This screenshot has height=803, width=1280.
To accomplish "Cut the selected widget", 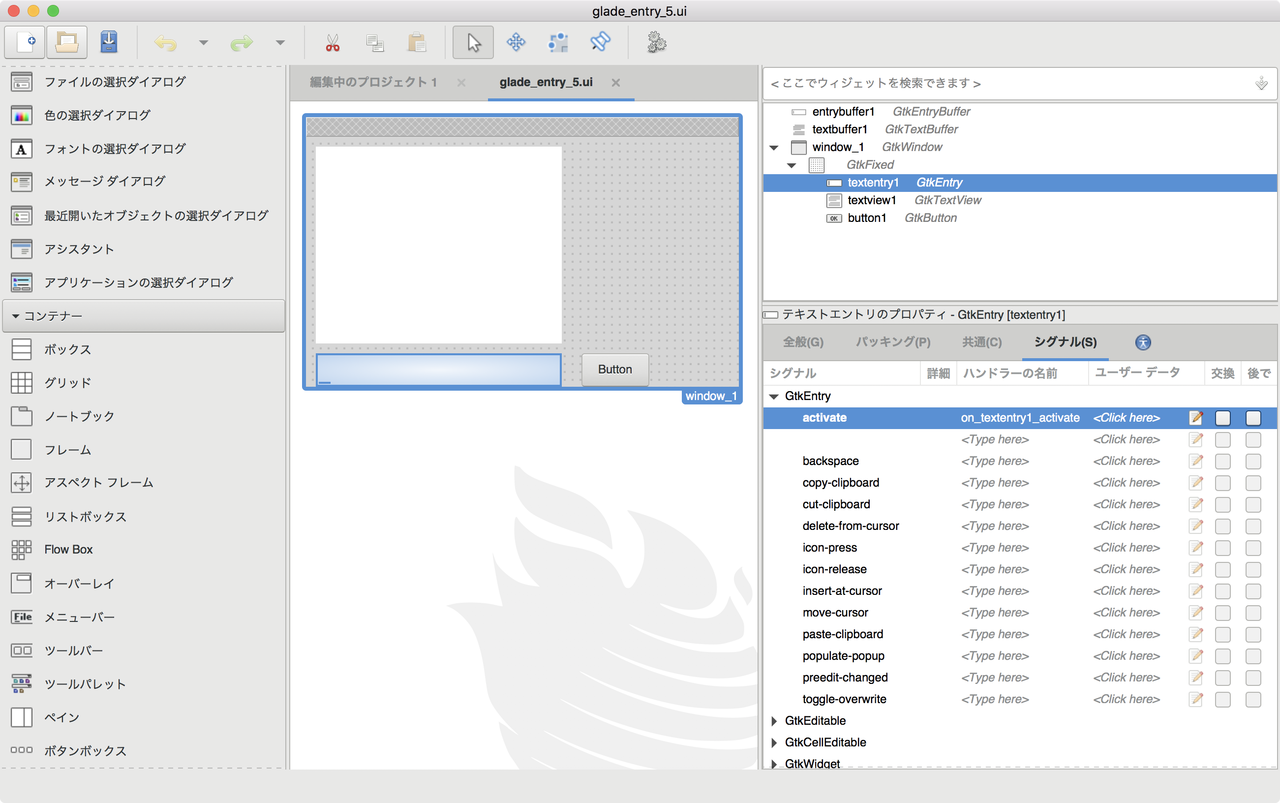I will tap(331, 42).
